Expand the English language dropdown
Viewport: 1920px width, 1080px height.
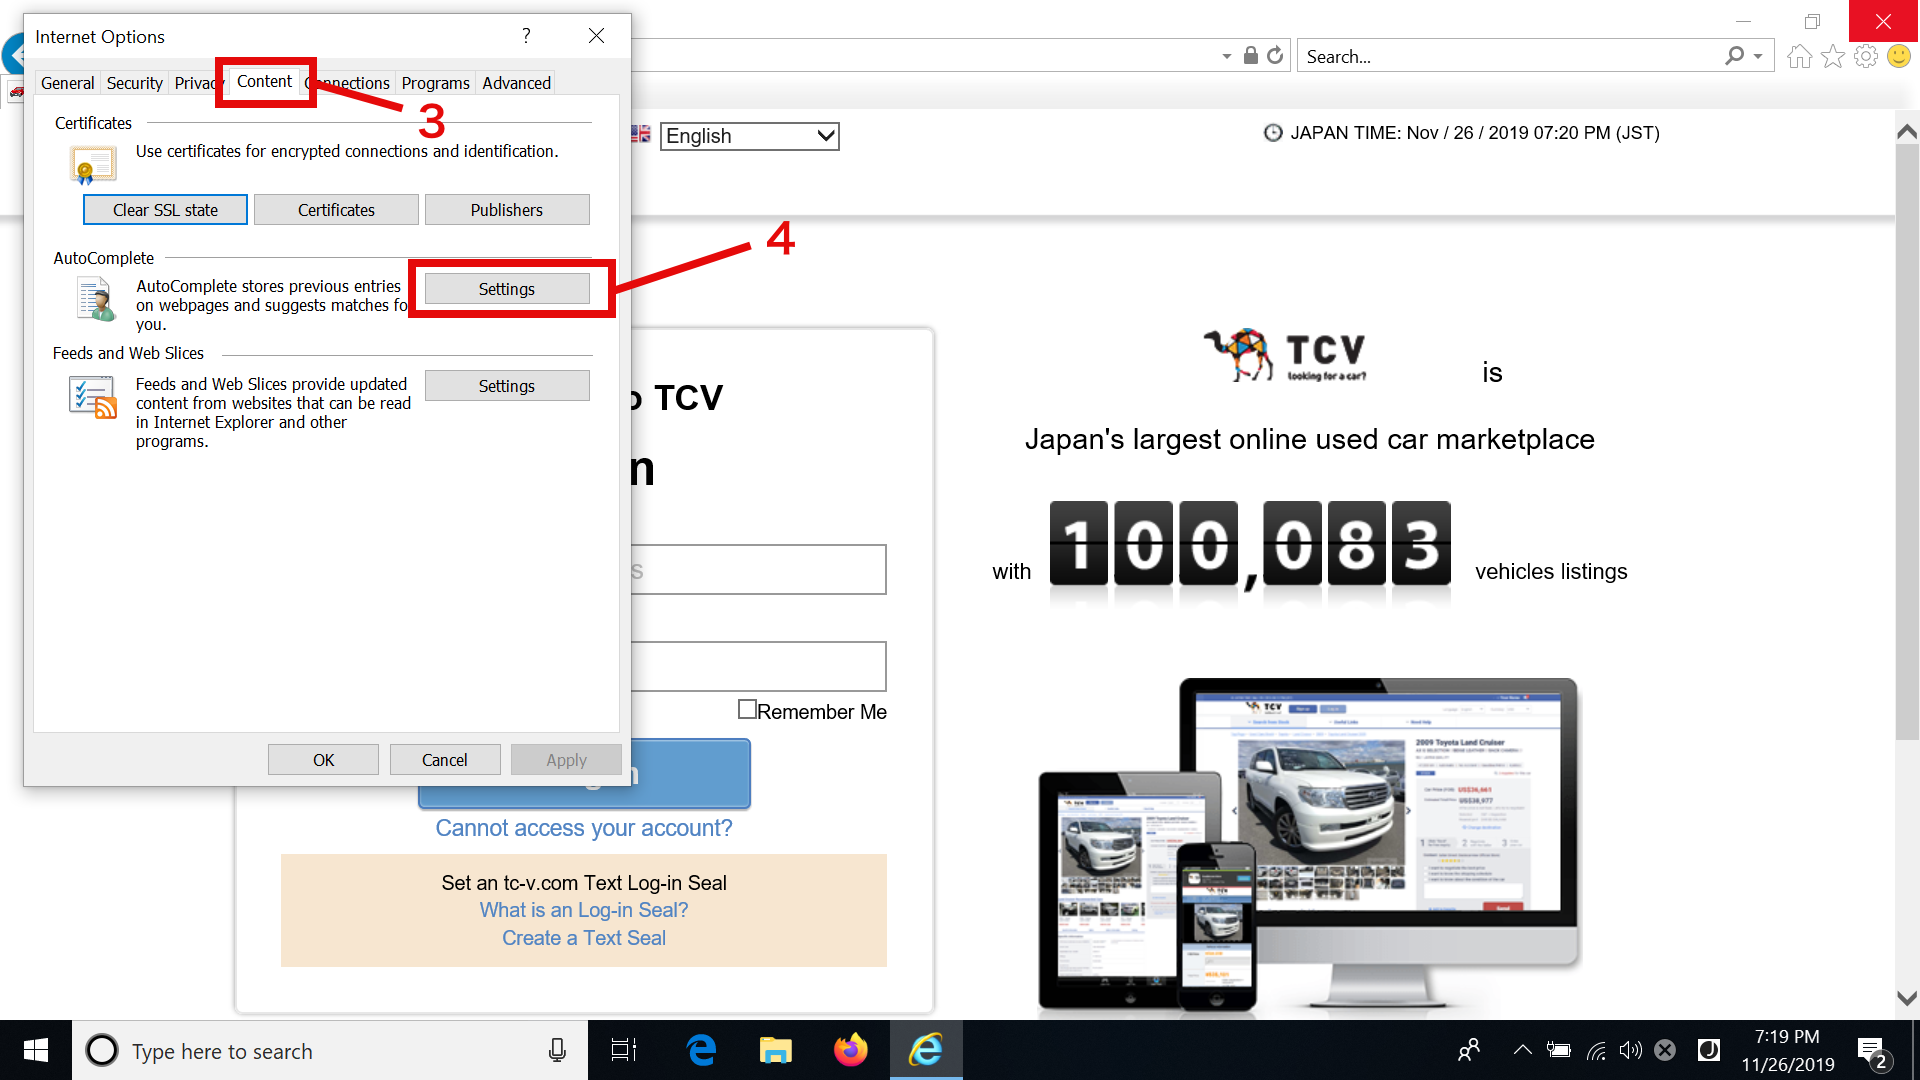click(x=826, y=136)
